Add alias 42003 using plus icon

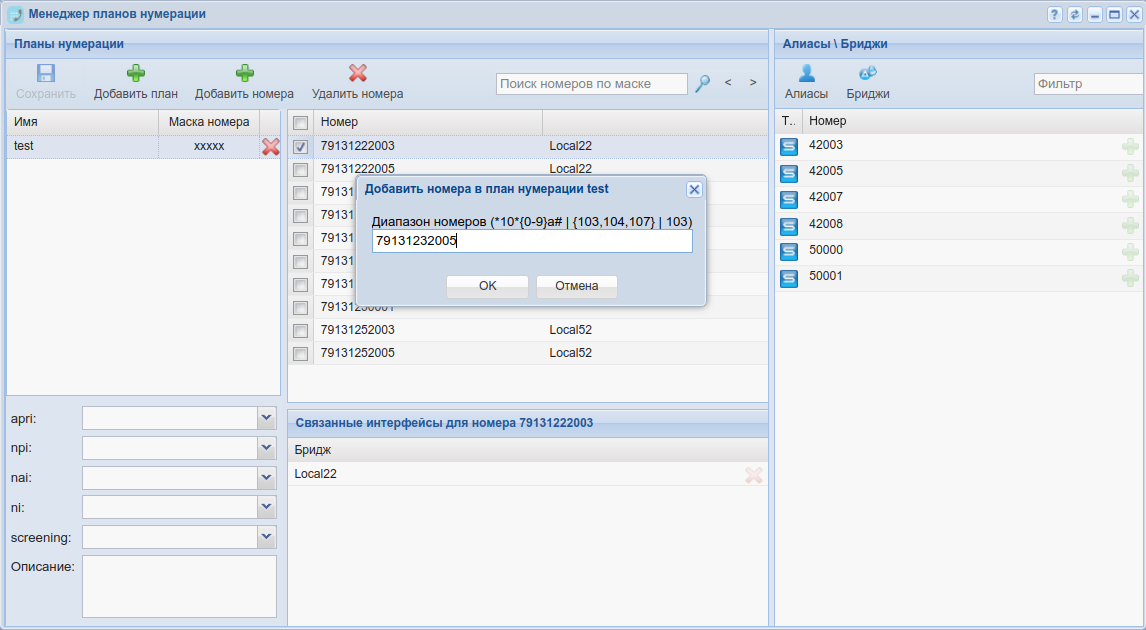pos(1130,147)
